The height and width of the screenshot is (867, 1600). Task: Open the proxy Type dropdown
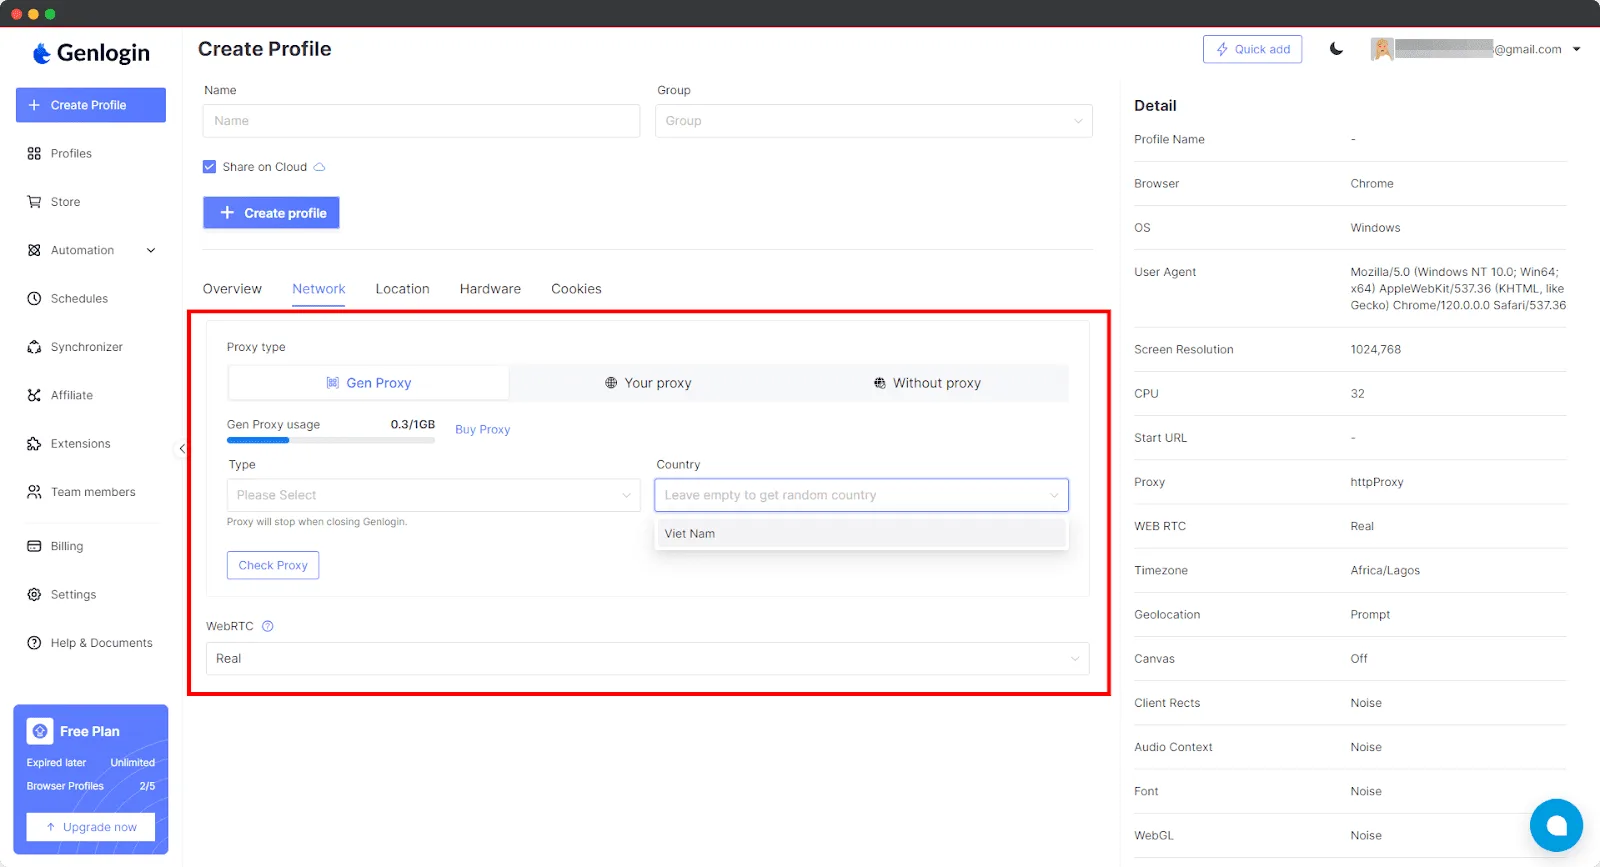tap(433, 495)
